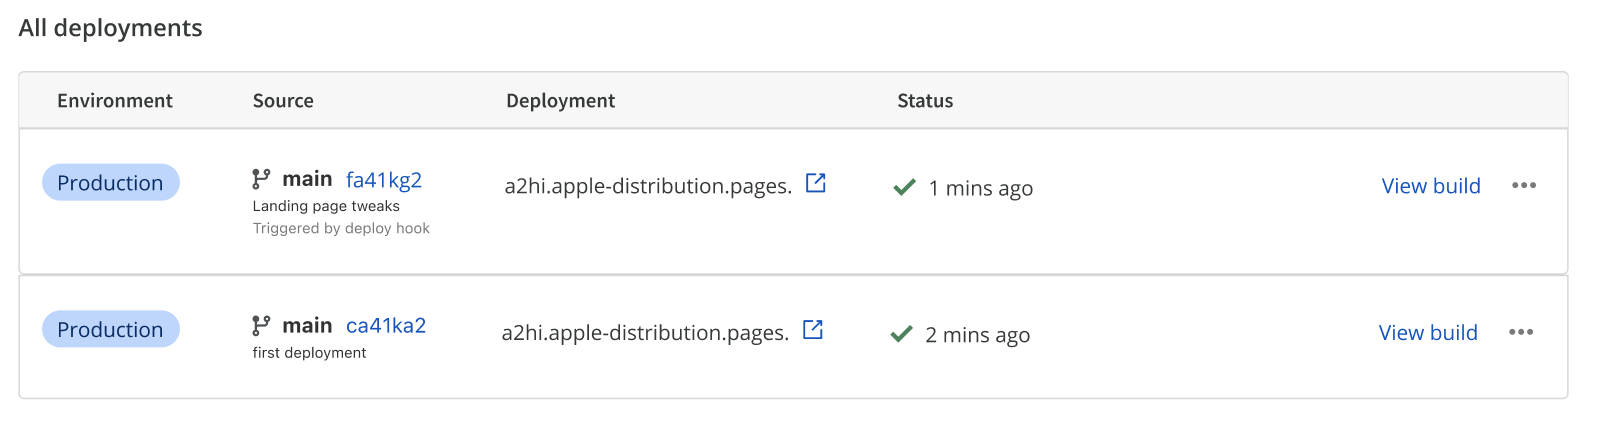Open commit hash ca41ka2
1602x430 pixels.
click(x=386, y=326)
